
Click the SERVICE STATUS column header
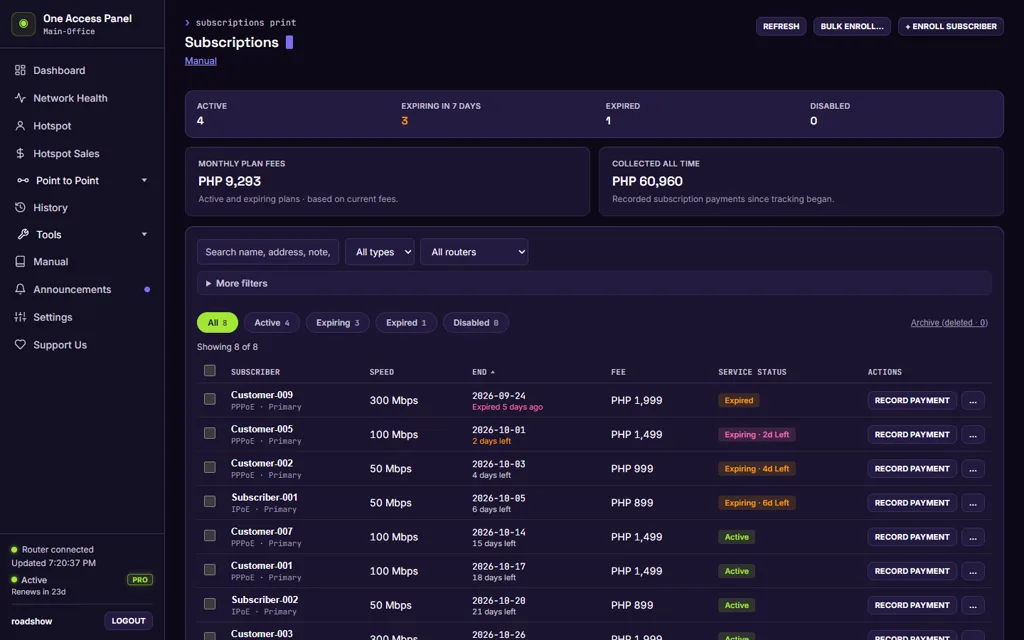(x=752, y=372)
